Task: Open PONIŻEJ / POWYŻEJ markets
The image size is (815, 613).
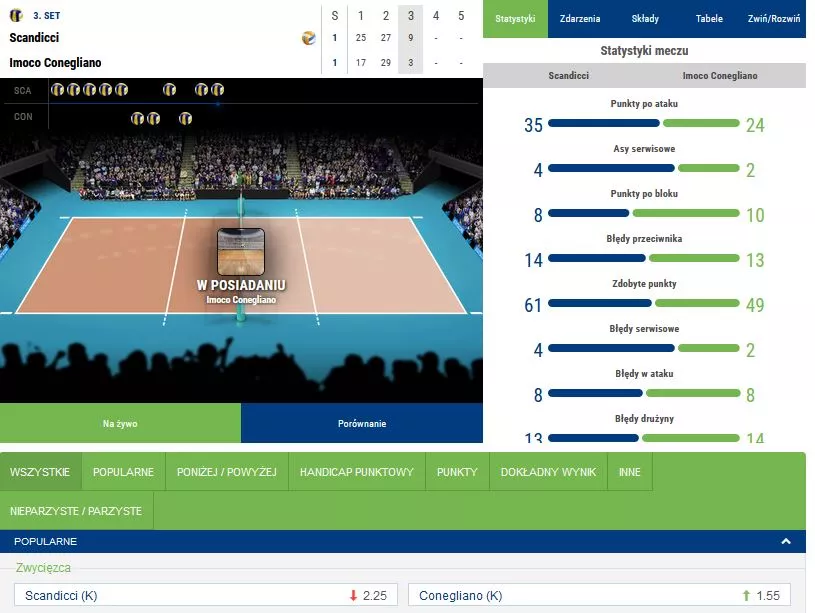Action: pos(227,472)
